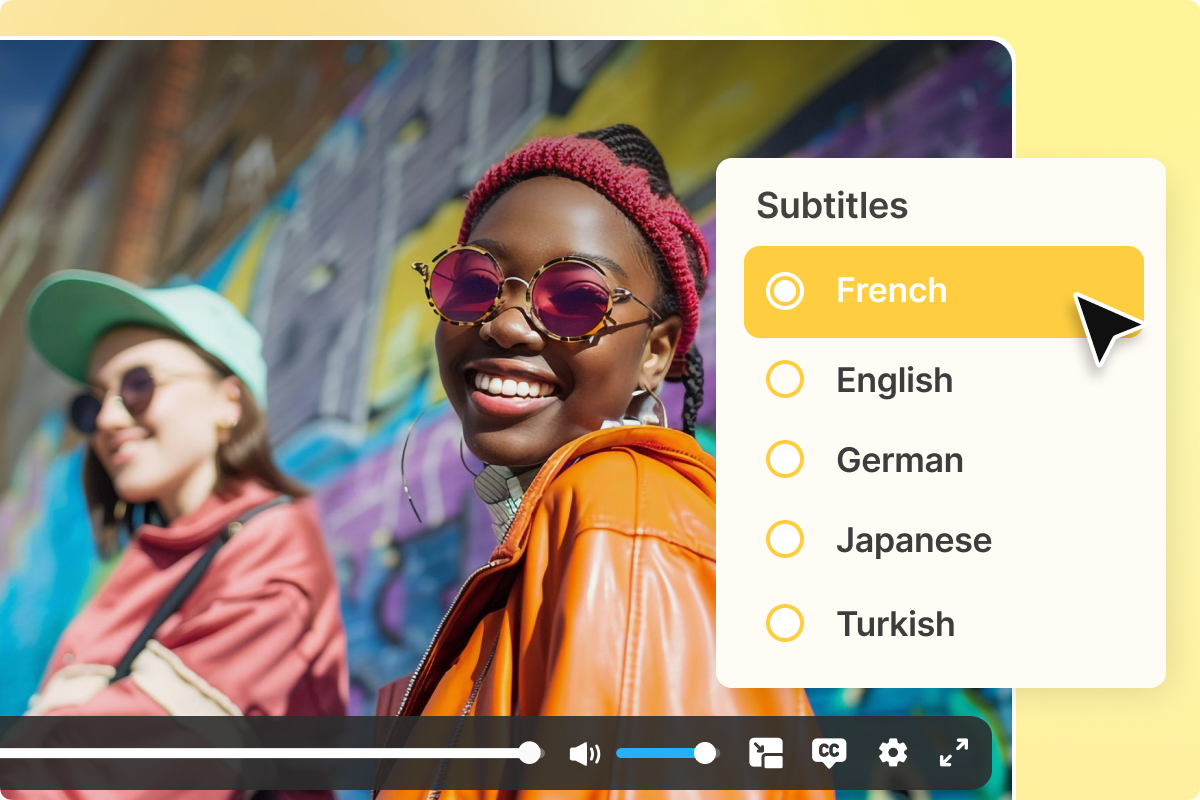Click the "Turkish" label text

pyautogui.click(x=896, y=624)
